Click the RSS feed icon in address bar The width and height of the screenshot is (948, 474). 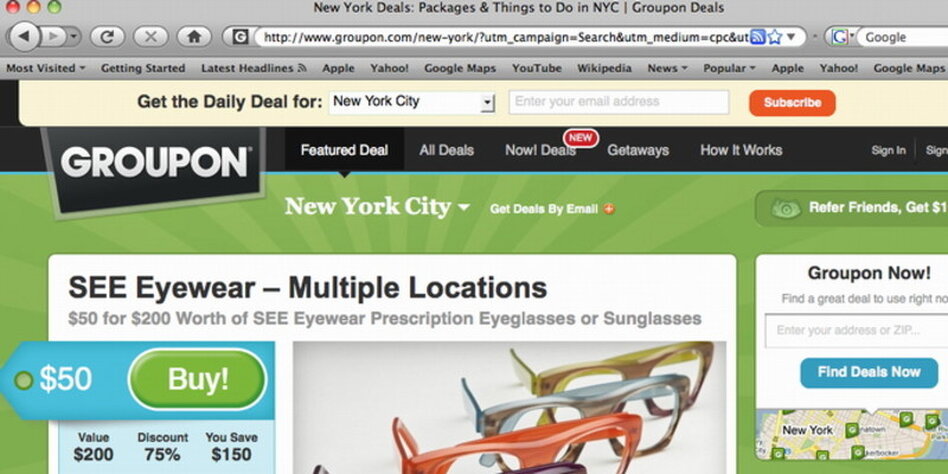(758, 37)
